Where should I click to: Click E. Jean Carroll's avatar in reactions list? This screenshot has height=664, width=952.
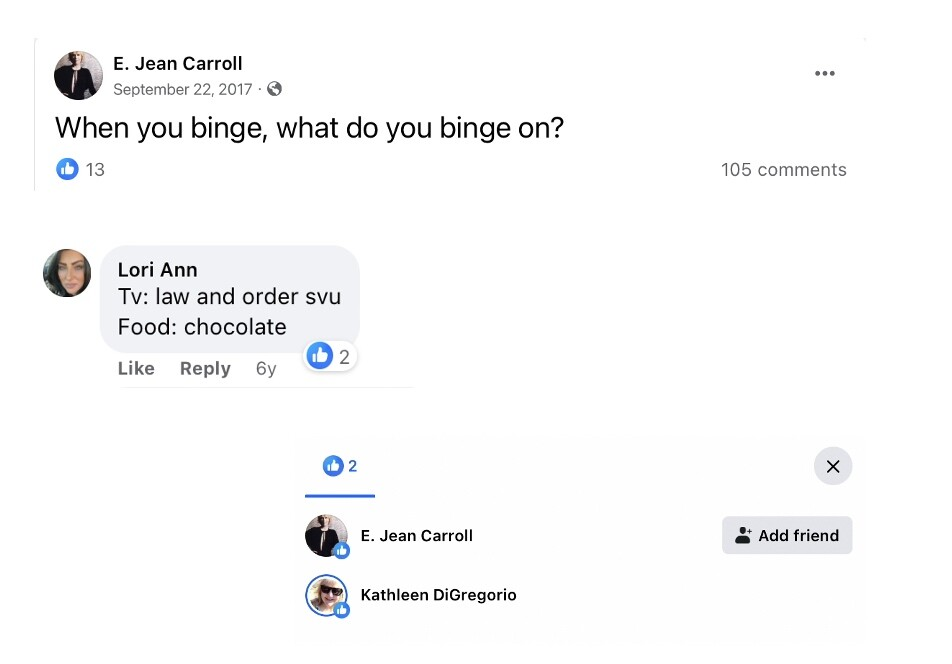tap(326, 536)
